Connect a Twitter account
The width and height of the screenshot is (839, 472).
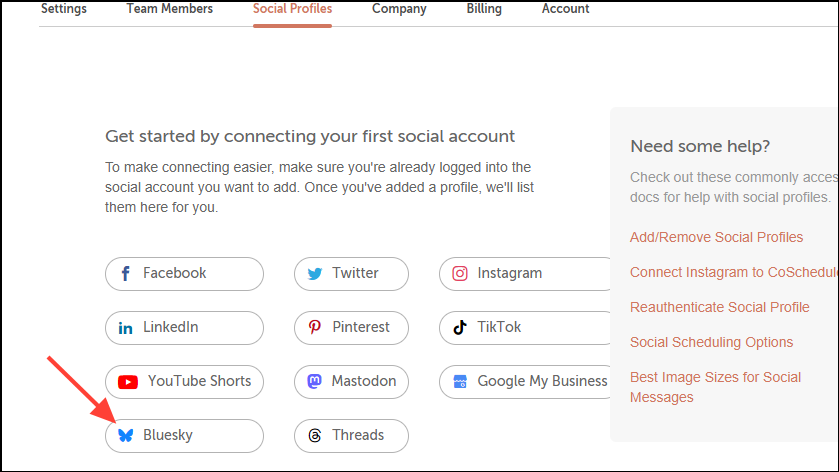pyautogui.click(x=351, y=274)
